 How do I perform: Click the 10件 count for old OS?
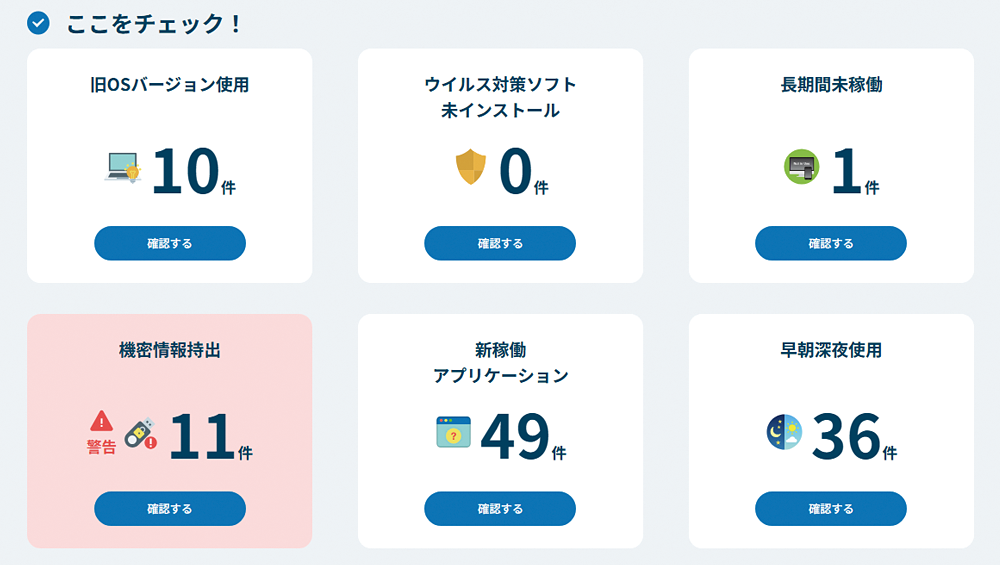193,172
